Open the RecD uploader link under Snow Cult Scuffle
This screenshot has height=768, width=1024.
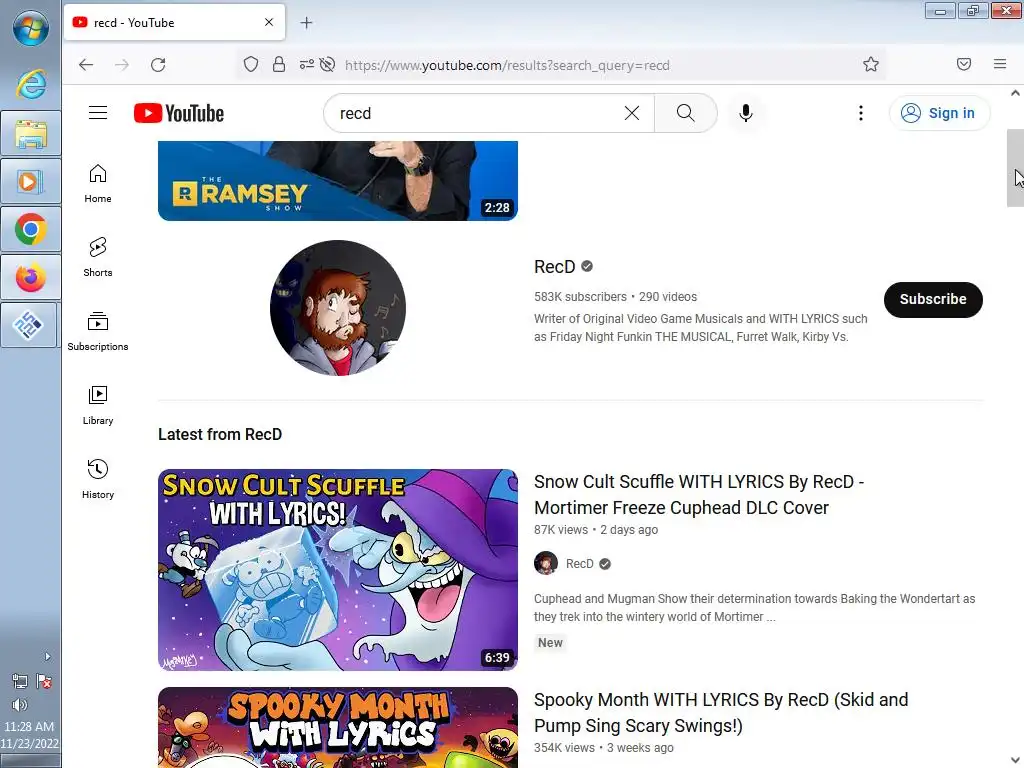[x=579, y=564]
